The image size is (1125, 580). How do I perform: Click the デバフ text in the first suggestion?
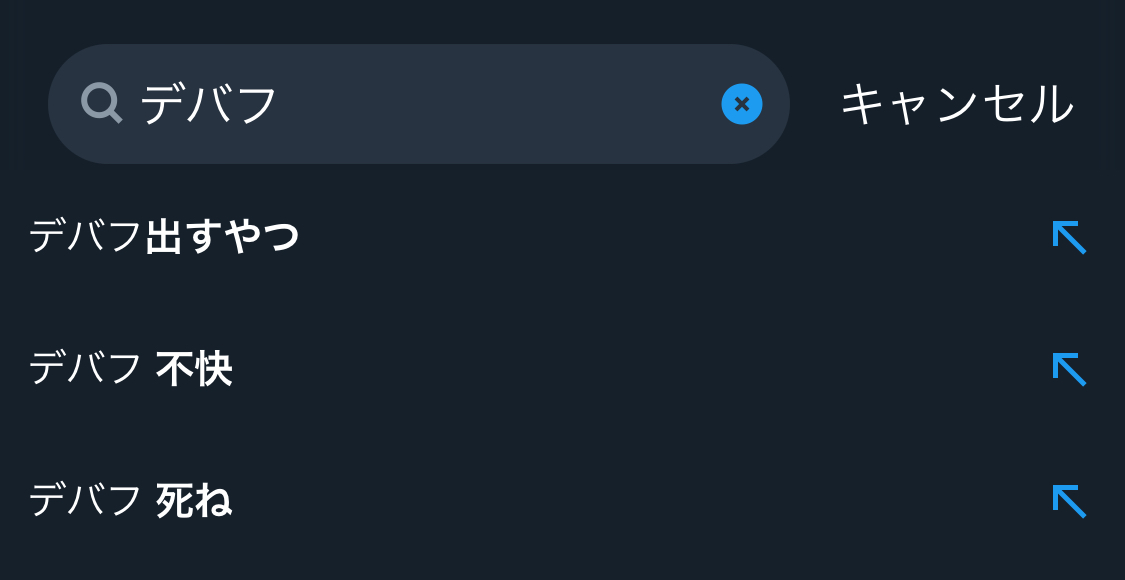(x=86, y=237)
